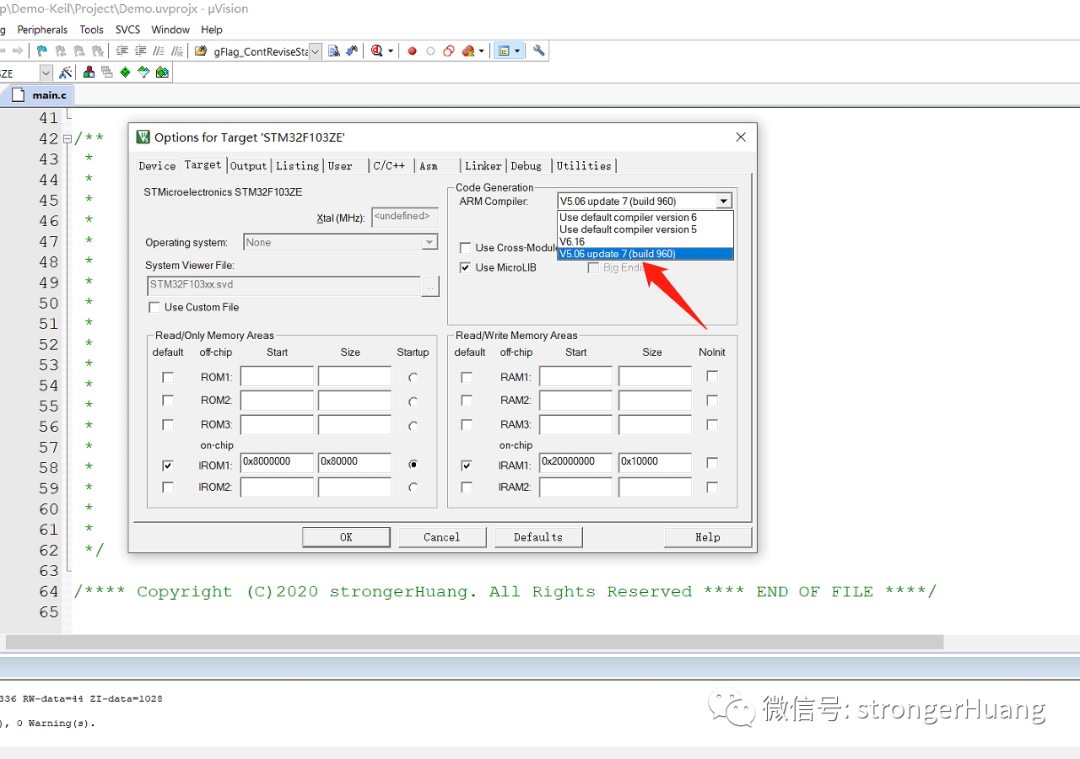
Task: Enable Use Cross-Module Optimization checkbox
Action: click(466, 248)
